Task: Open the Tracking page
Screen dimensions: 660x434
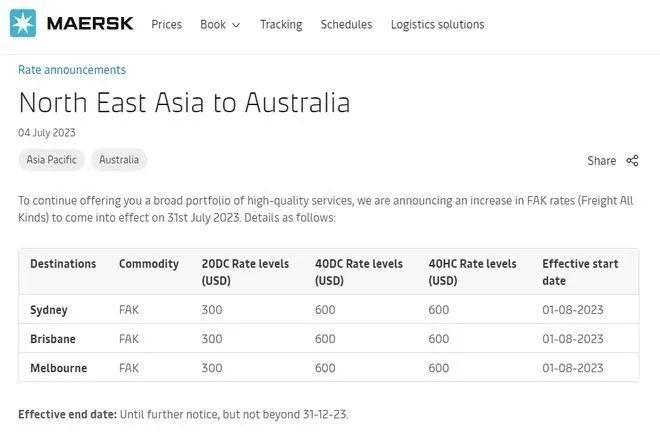Action: 281,24
